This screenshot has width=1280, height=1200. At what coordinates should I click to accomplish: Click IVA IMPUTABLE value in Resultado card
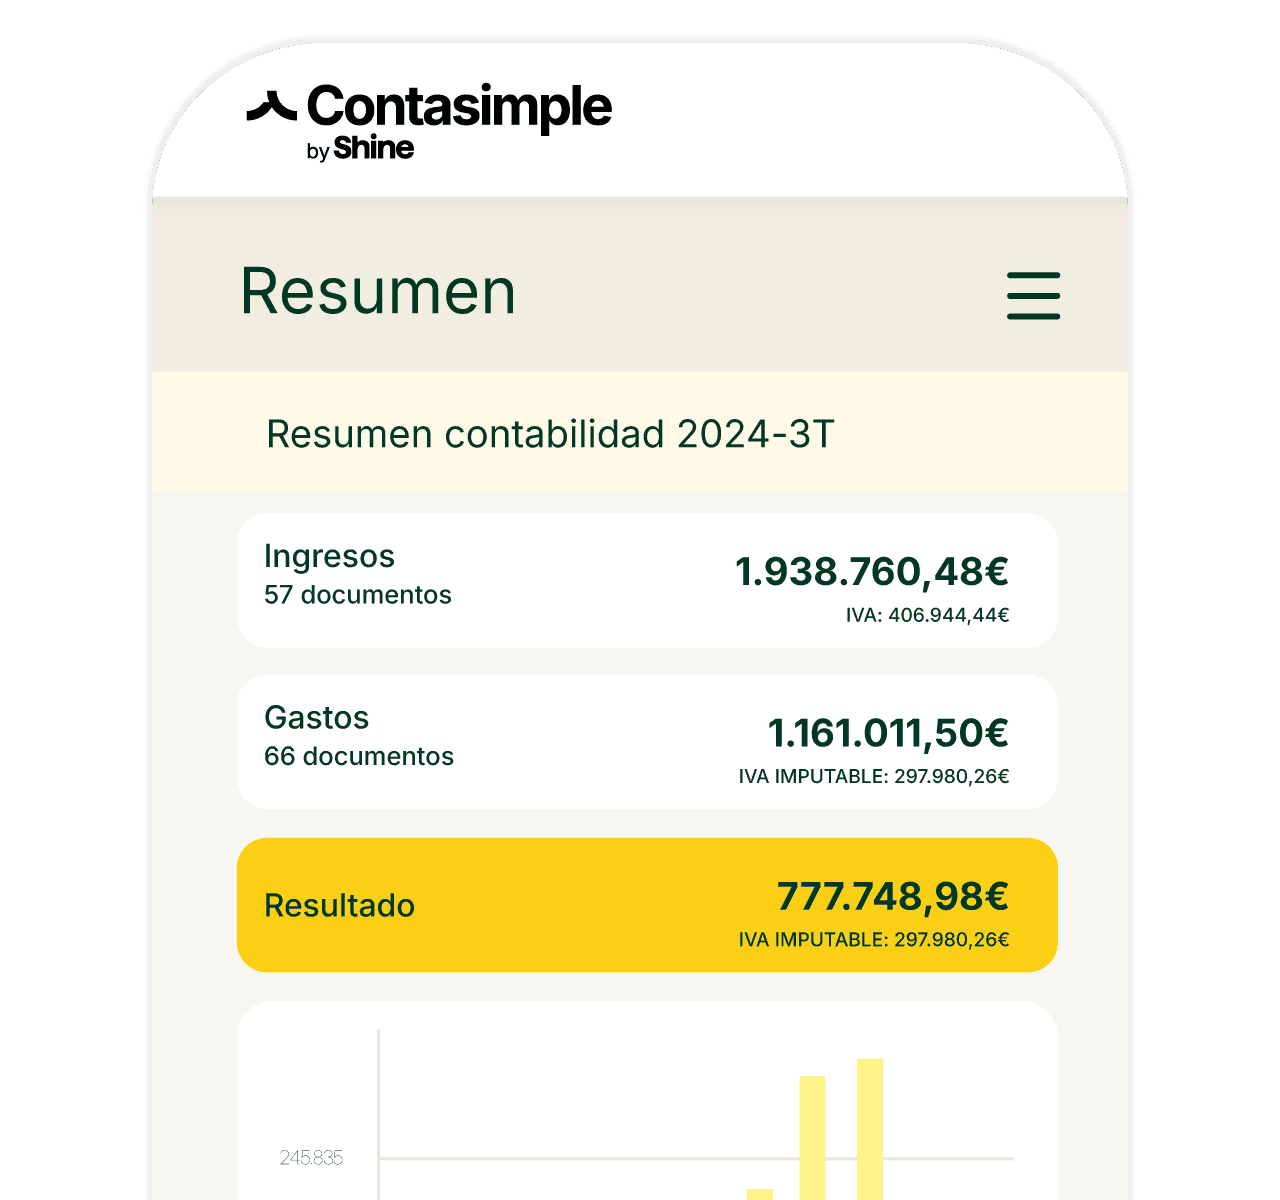[x=874, y=940]
